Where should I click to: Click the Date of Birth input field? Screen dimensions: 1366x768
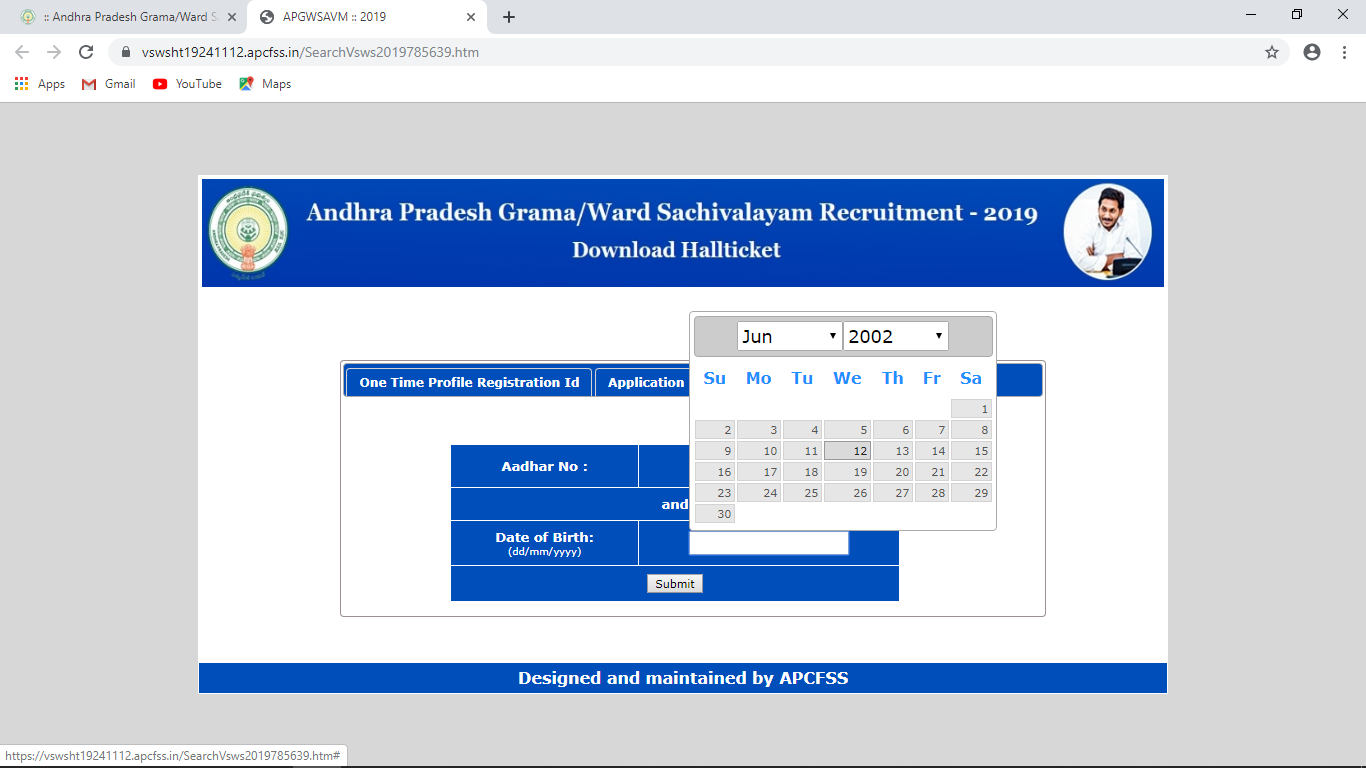point(768,542)
